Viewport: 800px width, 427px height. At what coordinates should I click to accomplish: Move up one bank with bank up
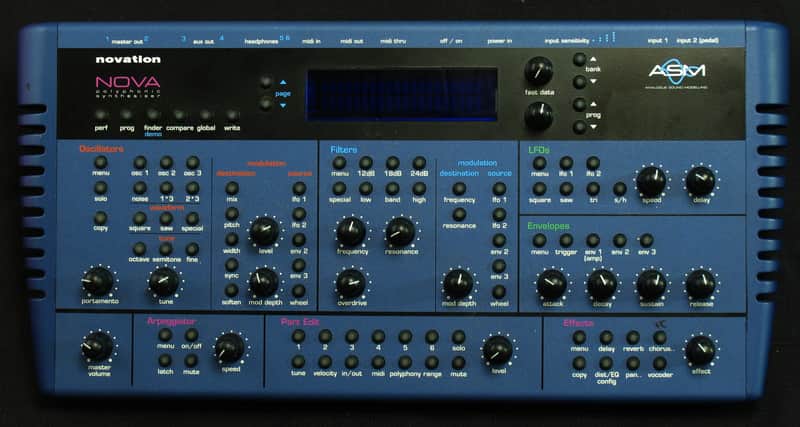(x=579, y=59)
